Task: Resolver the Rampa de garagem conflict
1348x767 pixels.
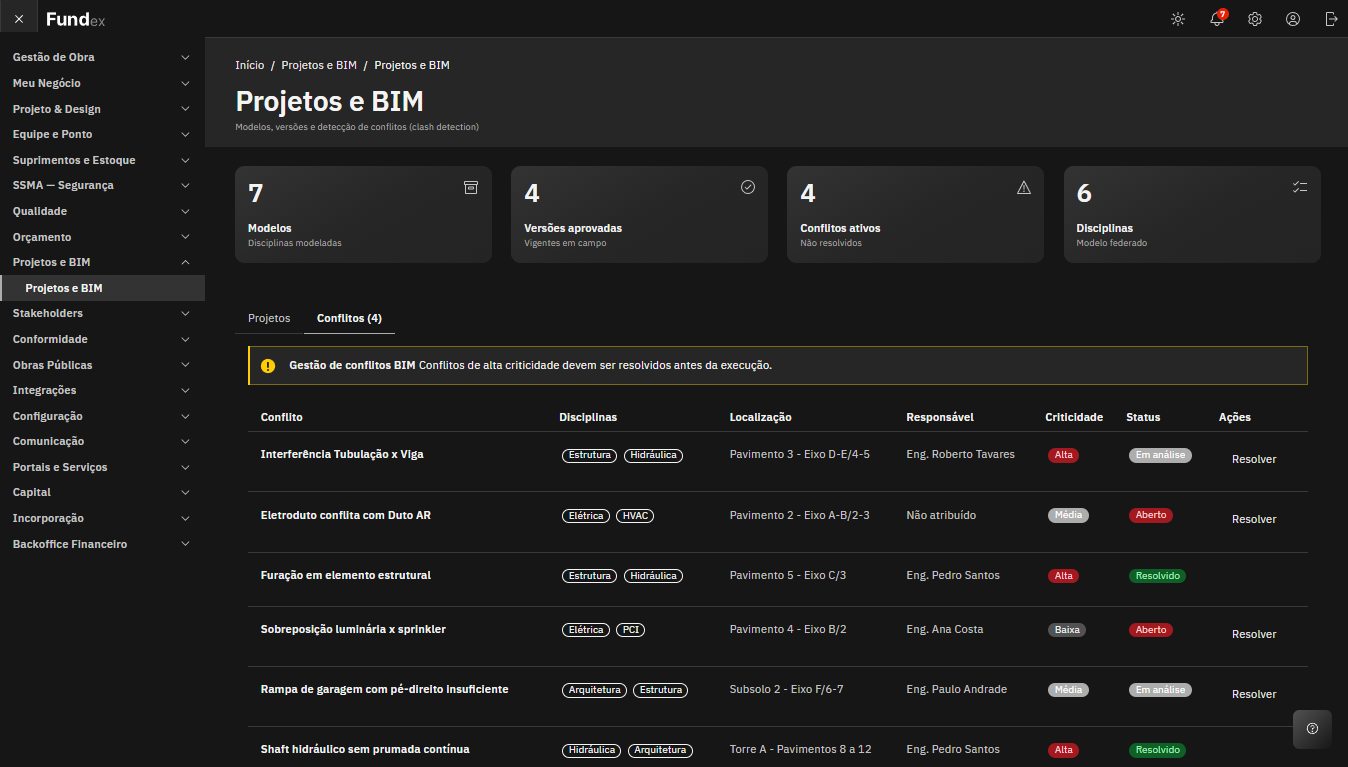Action: point(1254,694)
